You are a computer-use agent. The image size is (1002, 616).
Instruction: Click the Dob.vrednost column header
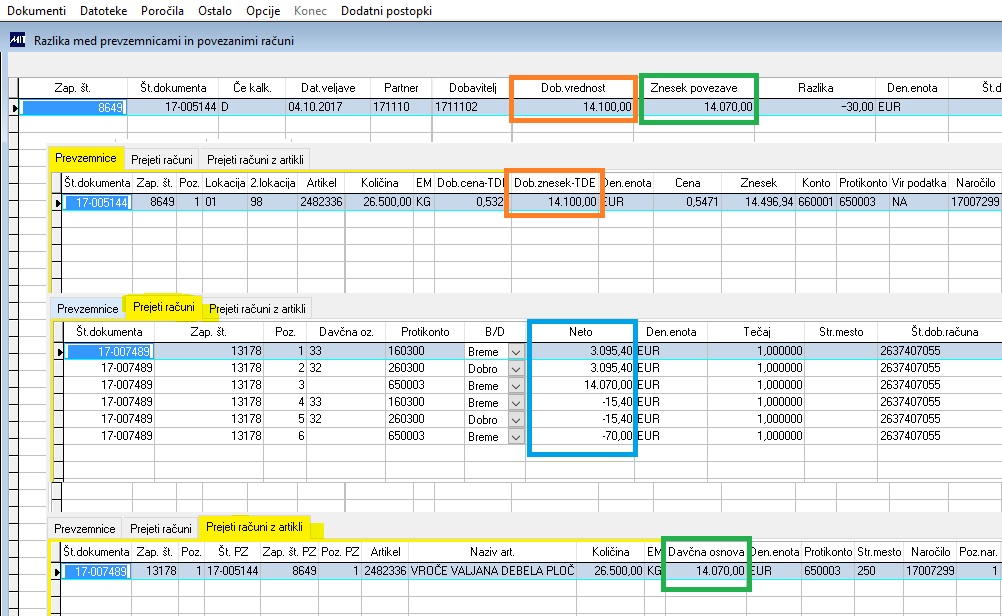pos(573,88)
